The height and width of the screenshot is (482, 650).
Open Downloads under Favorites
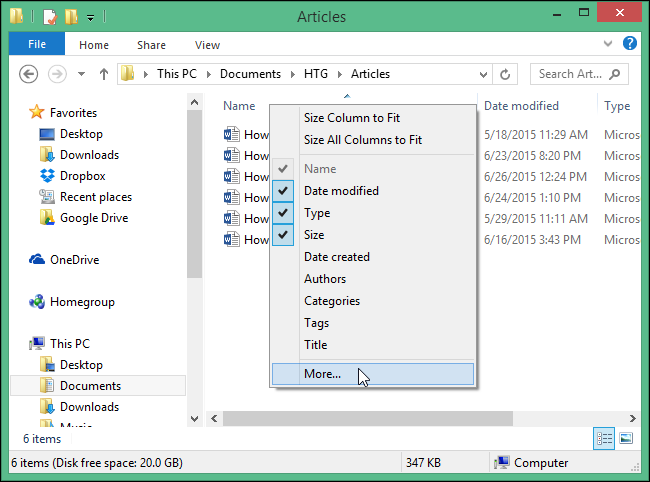[x=90, y=155]
